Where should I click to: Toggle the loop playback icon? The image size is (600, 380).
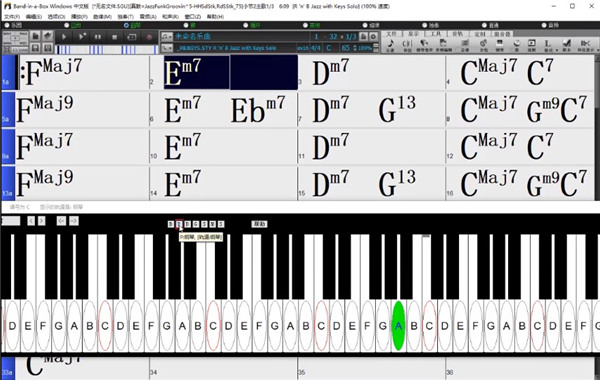132,37
